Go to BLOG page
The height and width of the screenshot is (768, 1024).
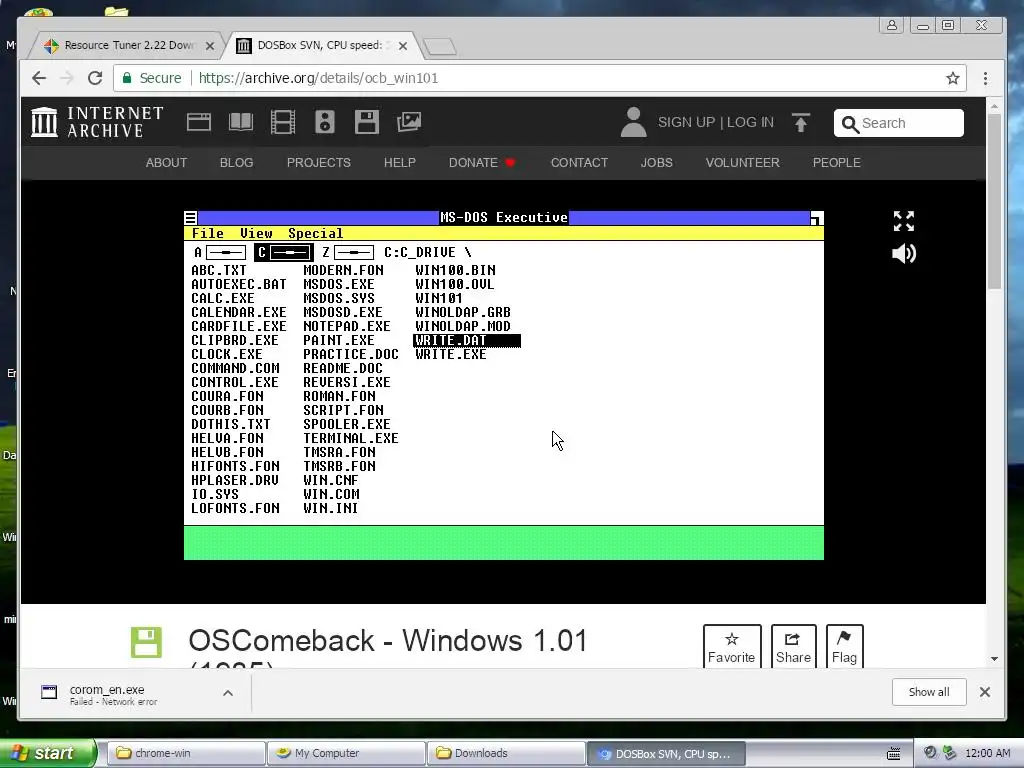tap(236, 163)
